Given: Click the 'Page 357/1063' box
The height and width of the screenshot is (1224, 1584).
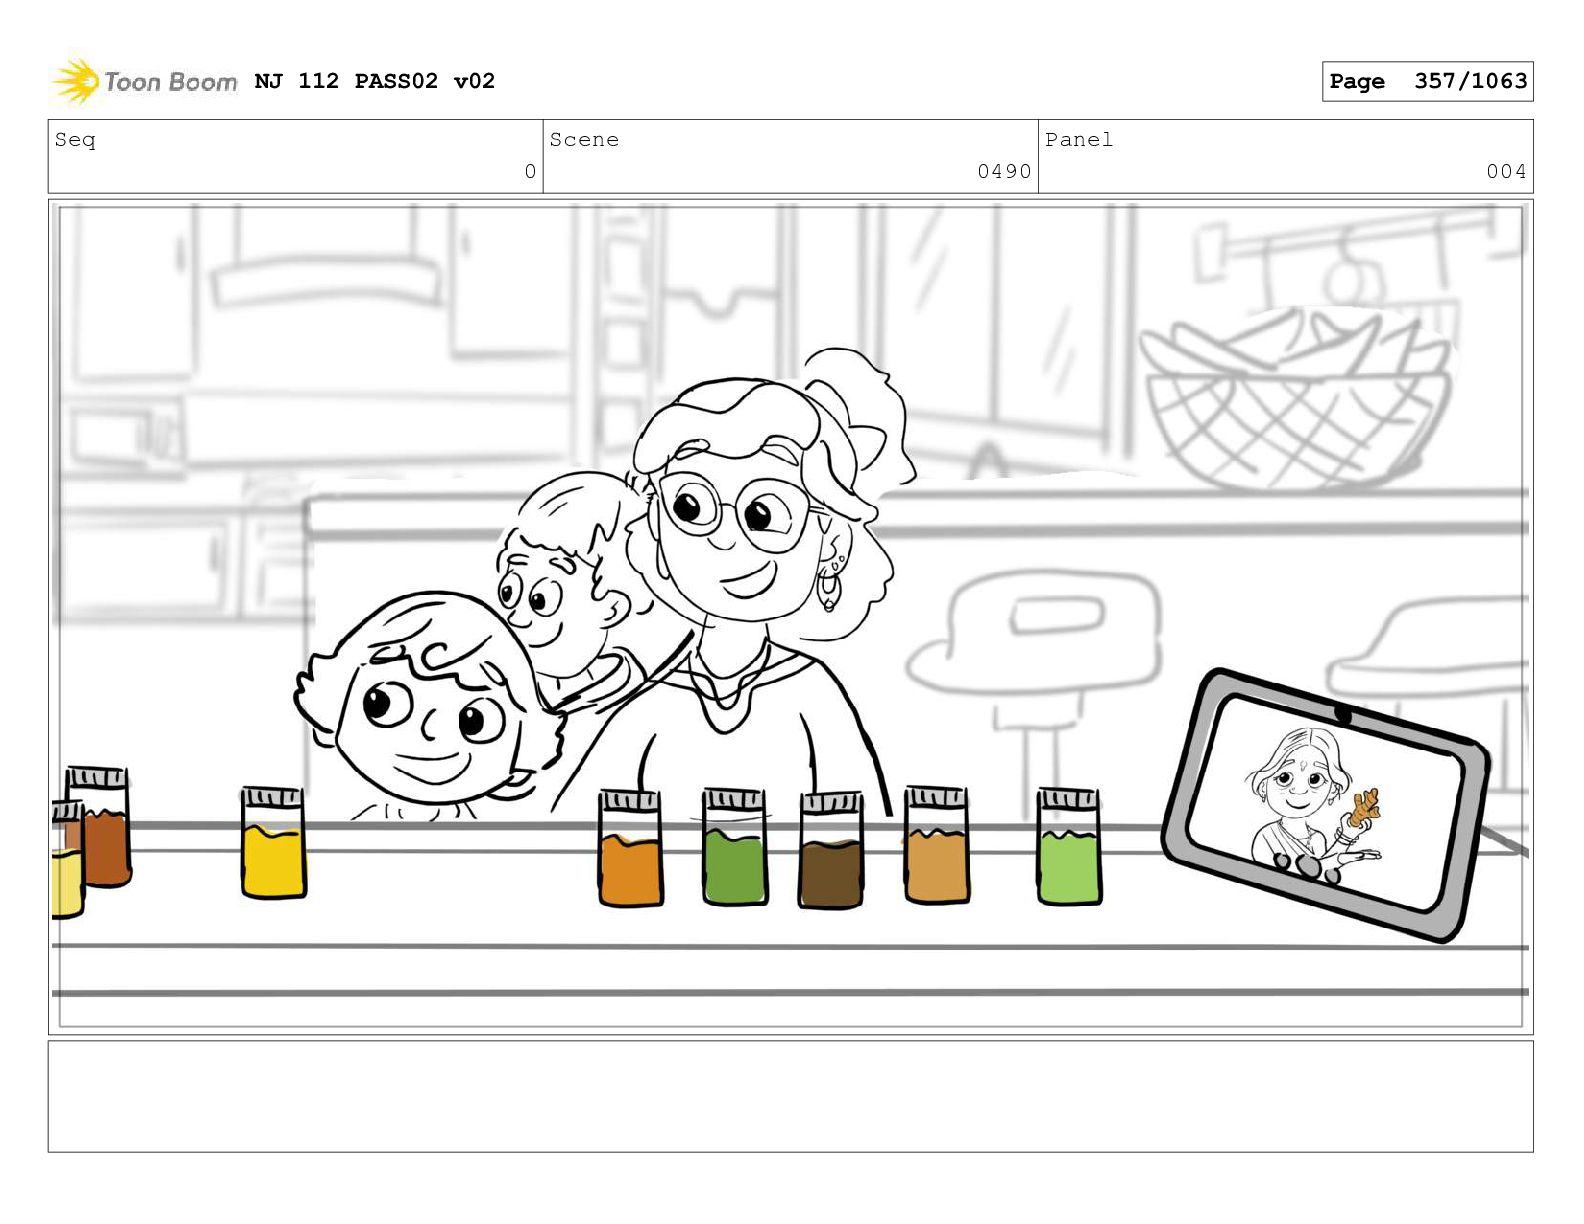Looking at the screenshot, I should (1427, 81).
